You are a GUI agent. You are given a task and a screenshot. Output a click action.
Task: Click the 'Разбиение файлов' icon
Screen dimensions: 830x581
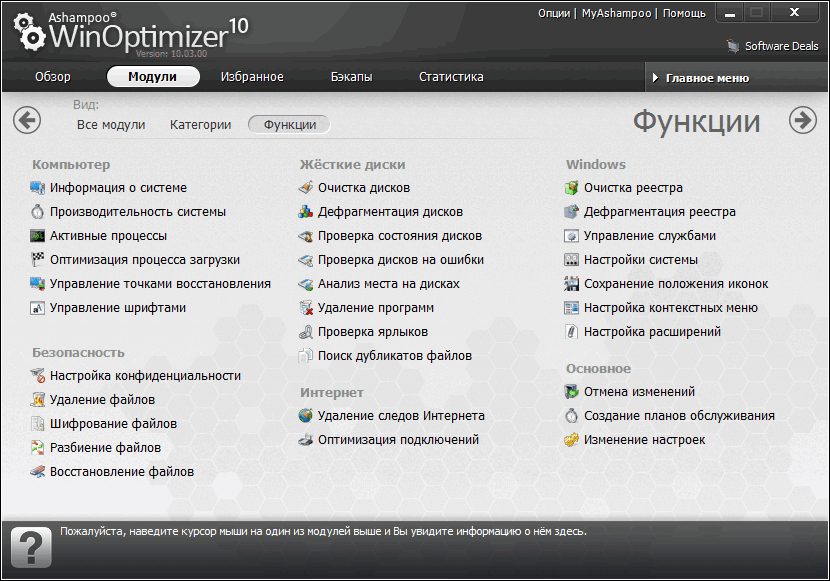pyautogui.click(x=38, y=448)
